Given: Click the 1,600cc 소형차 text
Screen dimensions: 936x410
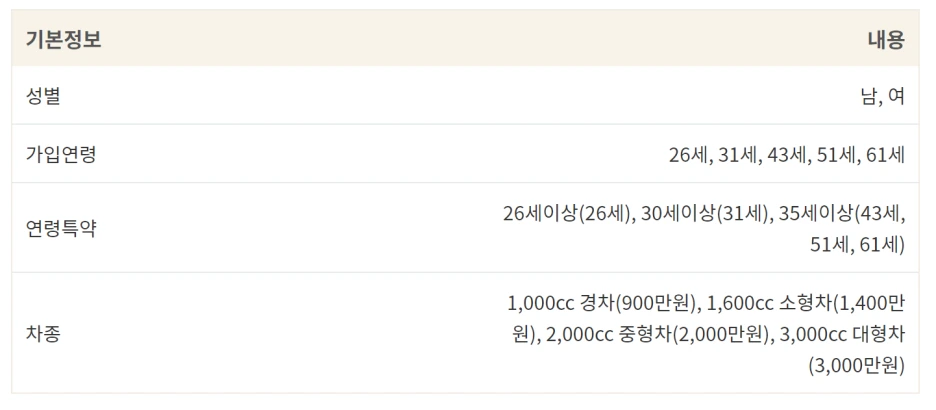Looking at the screenshot, I should tap(769, 304).
